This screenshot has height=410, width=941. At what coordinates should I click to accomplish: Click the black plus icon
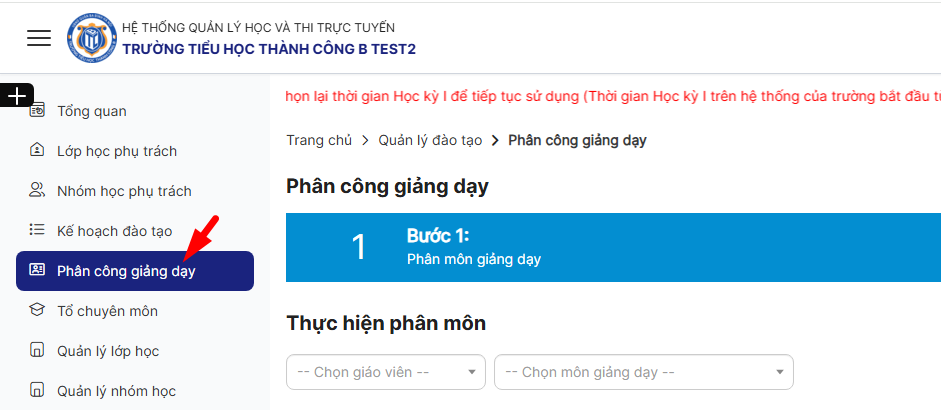[17, 95]
